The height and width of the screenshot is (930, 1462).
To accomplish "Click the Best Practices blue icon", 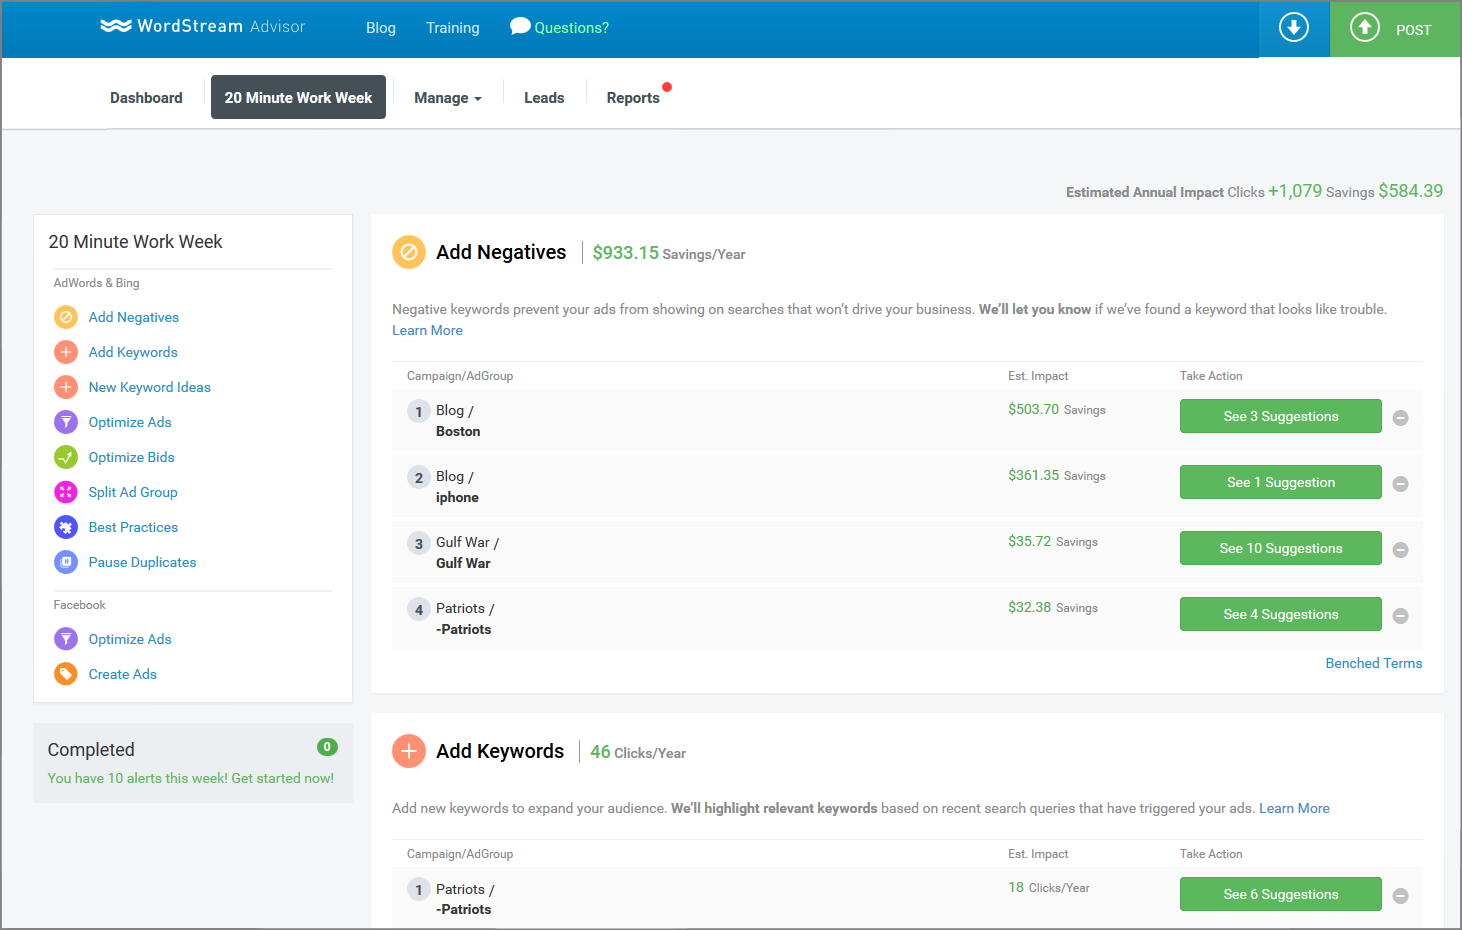I will tap(66, 527).
